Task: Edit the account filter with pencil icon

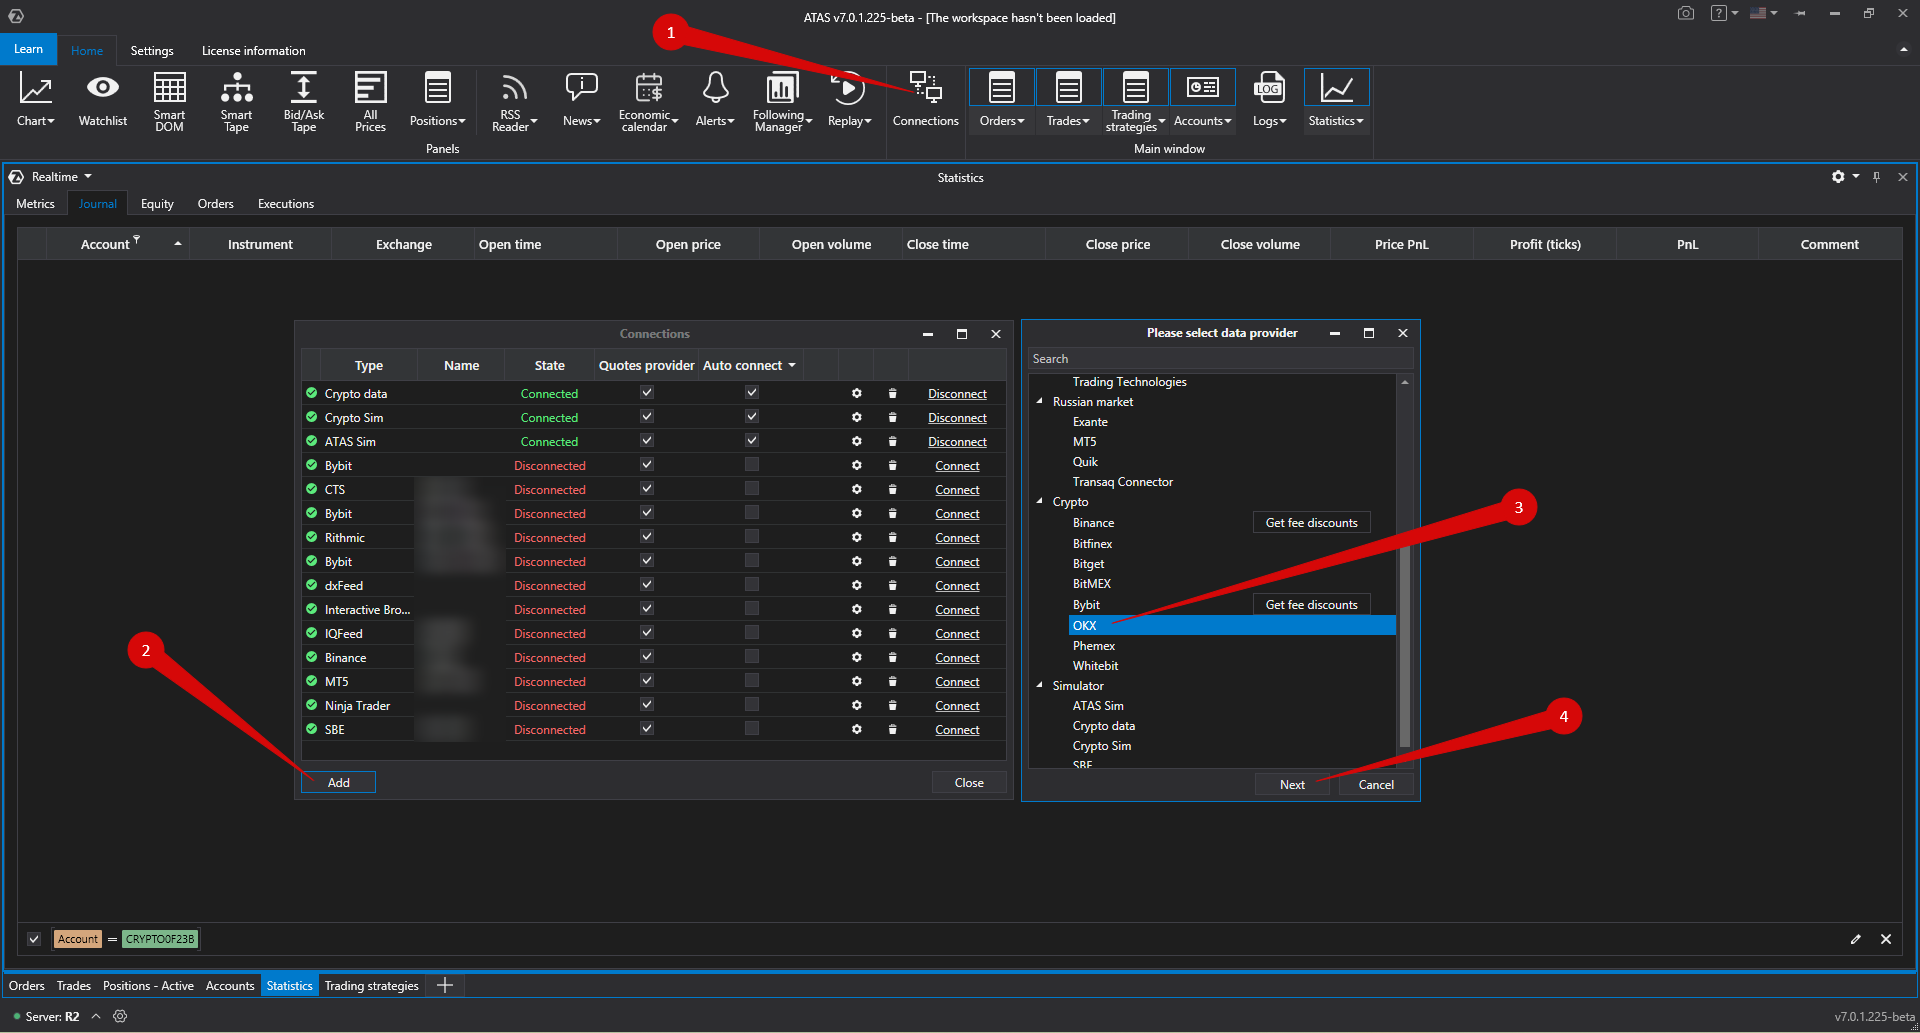Action: [1856, 939]
